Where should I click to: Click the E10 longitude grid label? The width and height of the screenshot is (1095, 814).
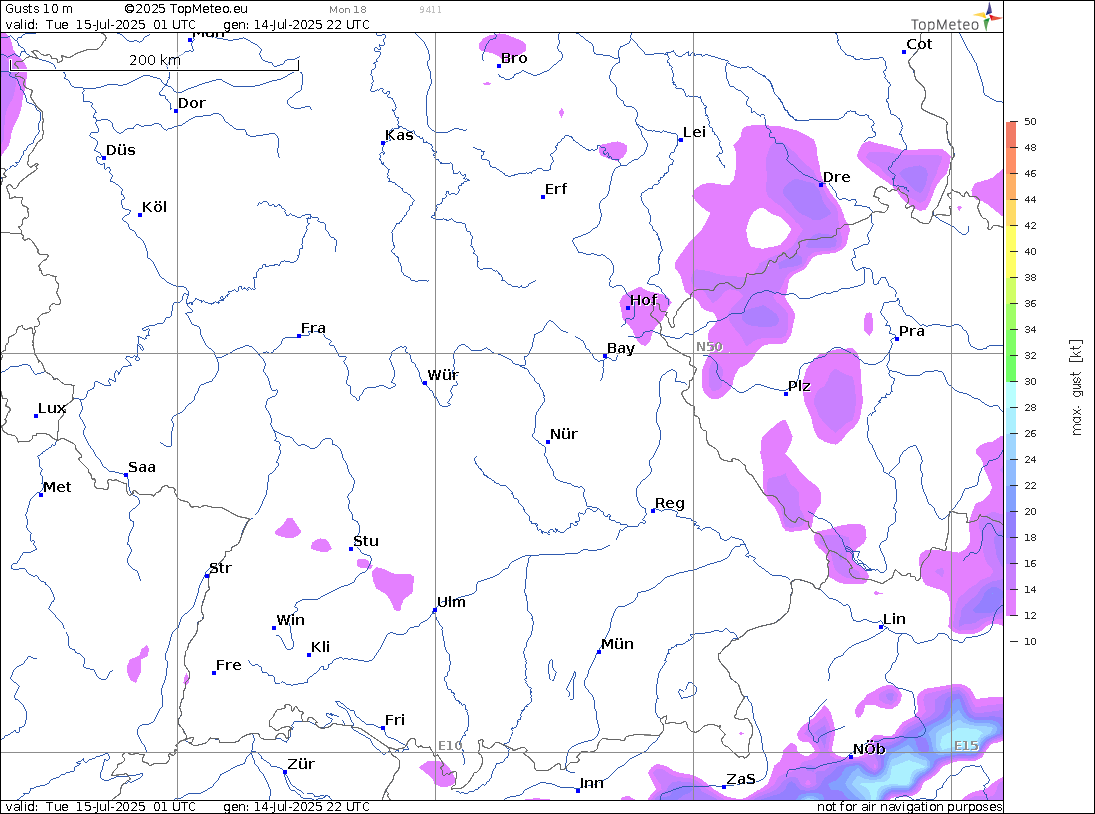click(x=450, y=746)
